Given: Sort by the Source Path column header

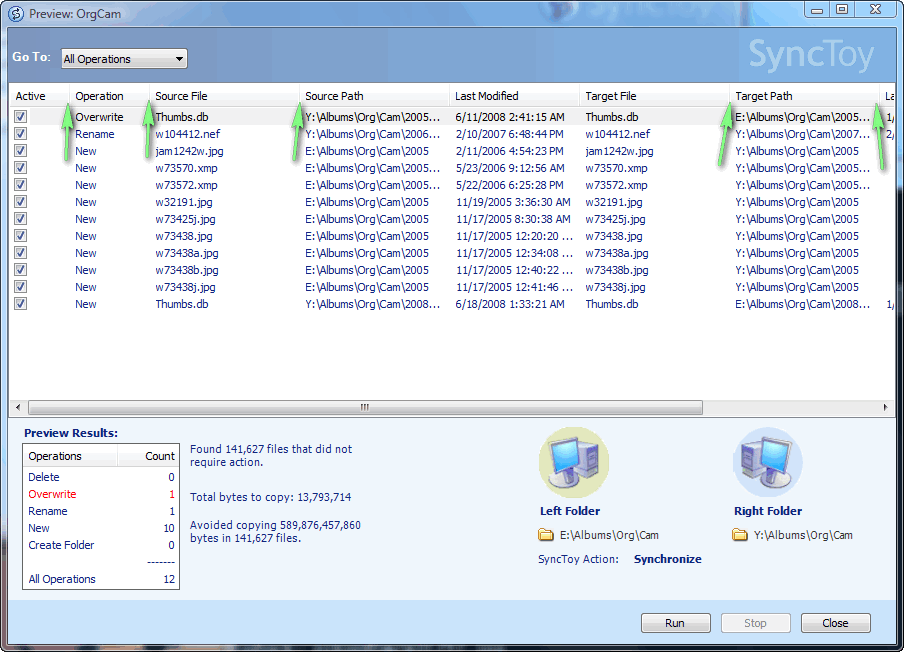Looking at the screenshot, I should point(374,96).
